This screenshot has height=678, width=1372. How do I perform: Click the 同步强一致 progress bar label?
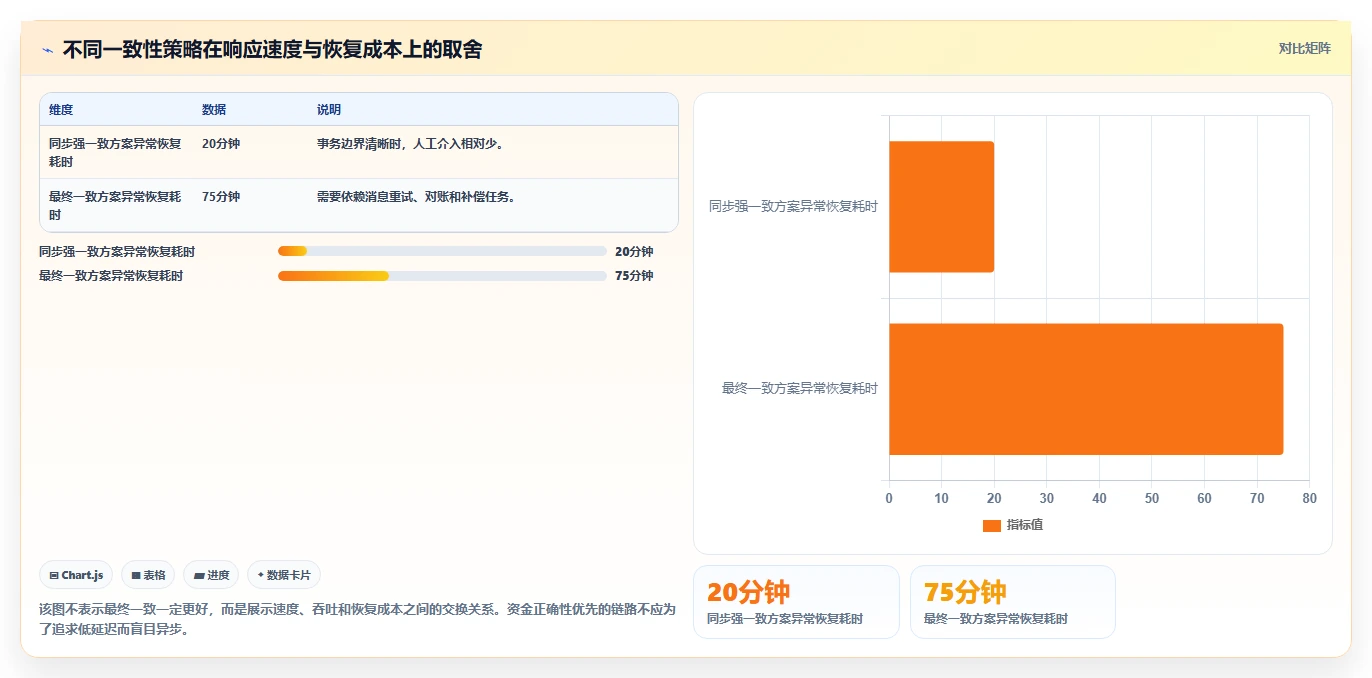tap(117, 251)
